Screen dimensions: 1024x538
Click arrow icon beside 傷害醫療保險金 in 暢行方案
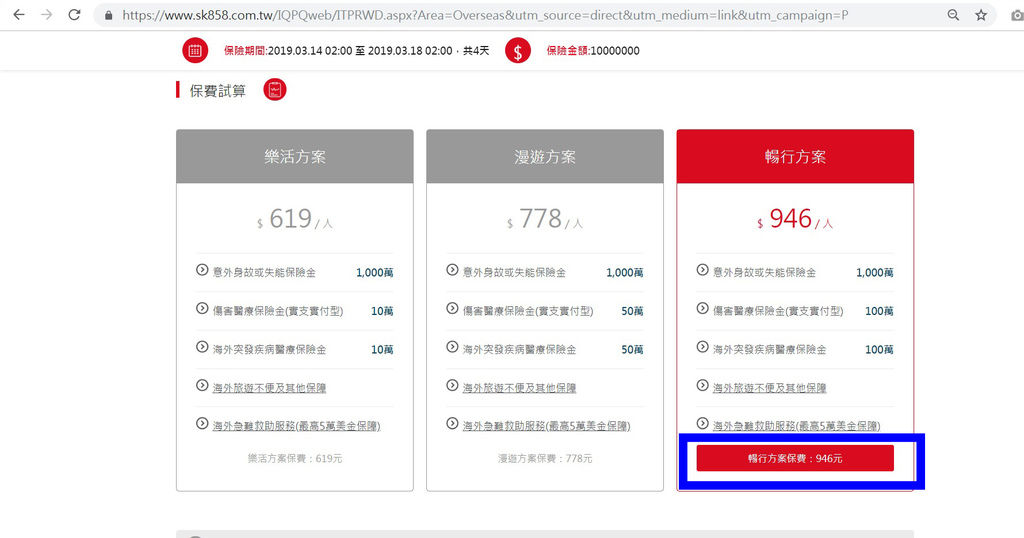click(702, 308)
